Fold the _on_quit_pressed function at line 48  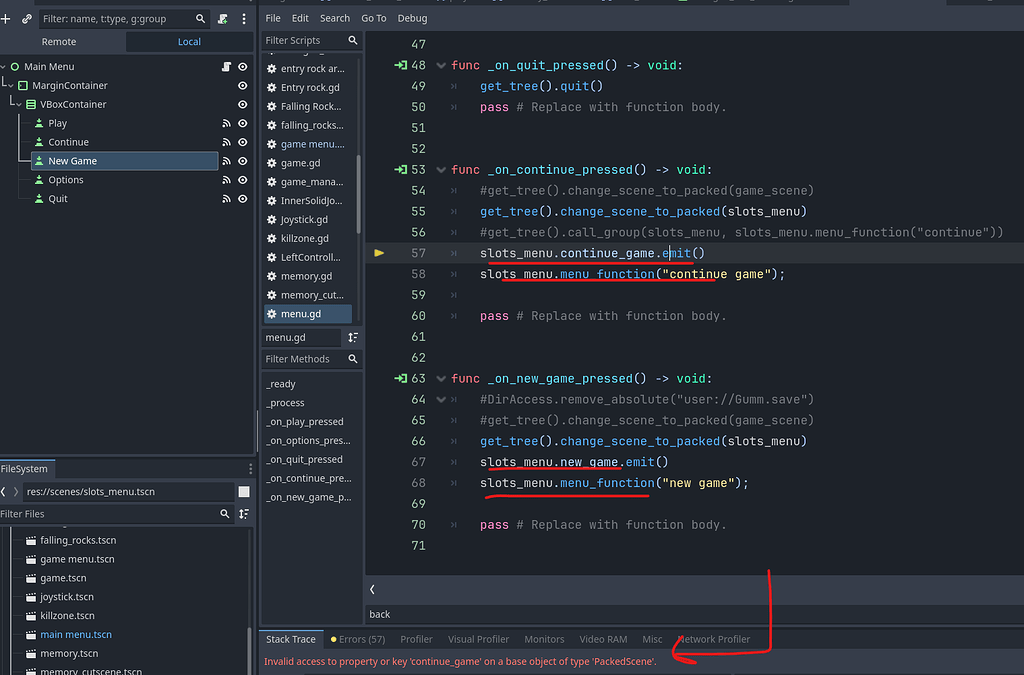click(442, 66)
